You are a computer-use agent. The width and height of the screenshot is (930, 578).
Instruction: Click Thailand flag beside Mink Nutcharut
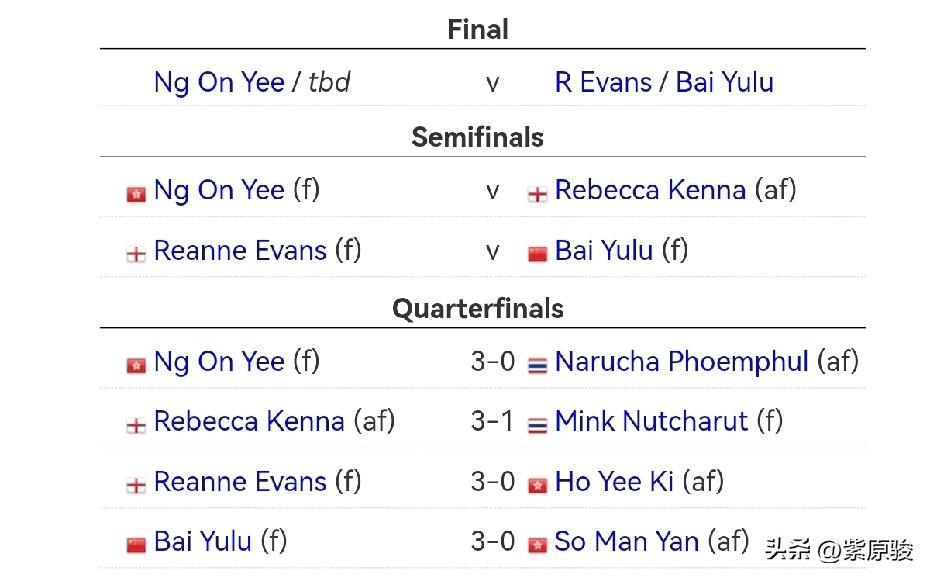[537, 425]
